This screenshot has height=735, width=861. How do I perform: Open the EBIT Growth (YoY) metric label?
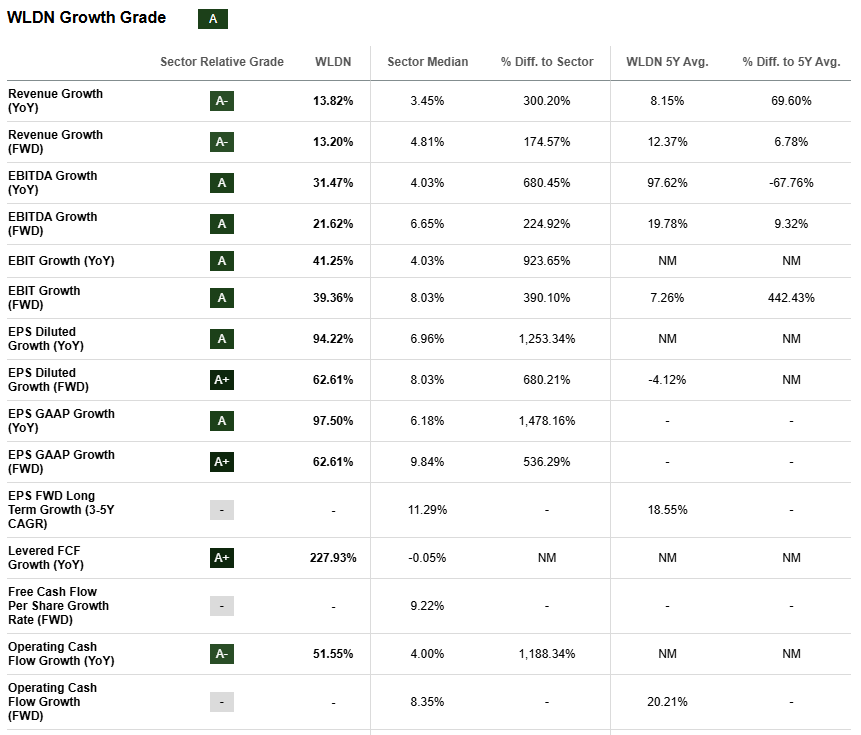[61, 261]
